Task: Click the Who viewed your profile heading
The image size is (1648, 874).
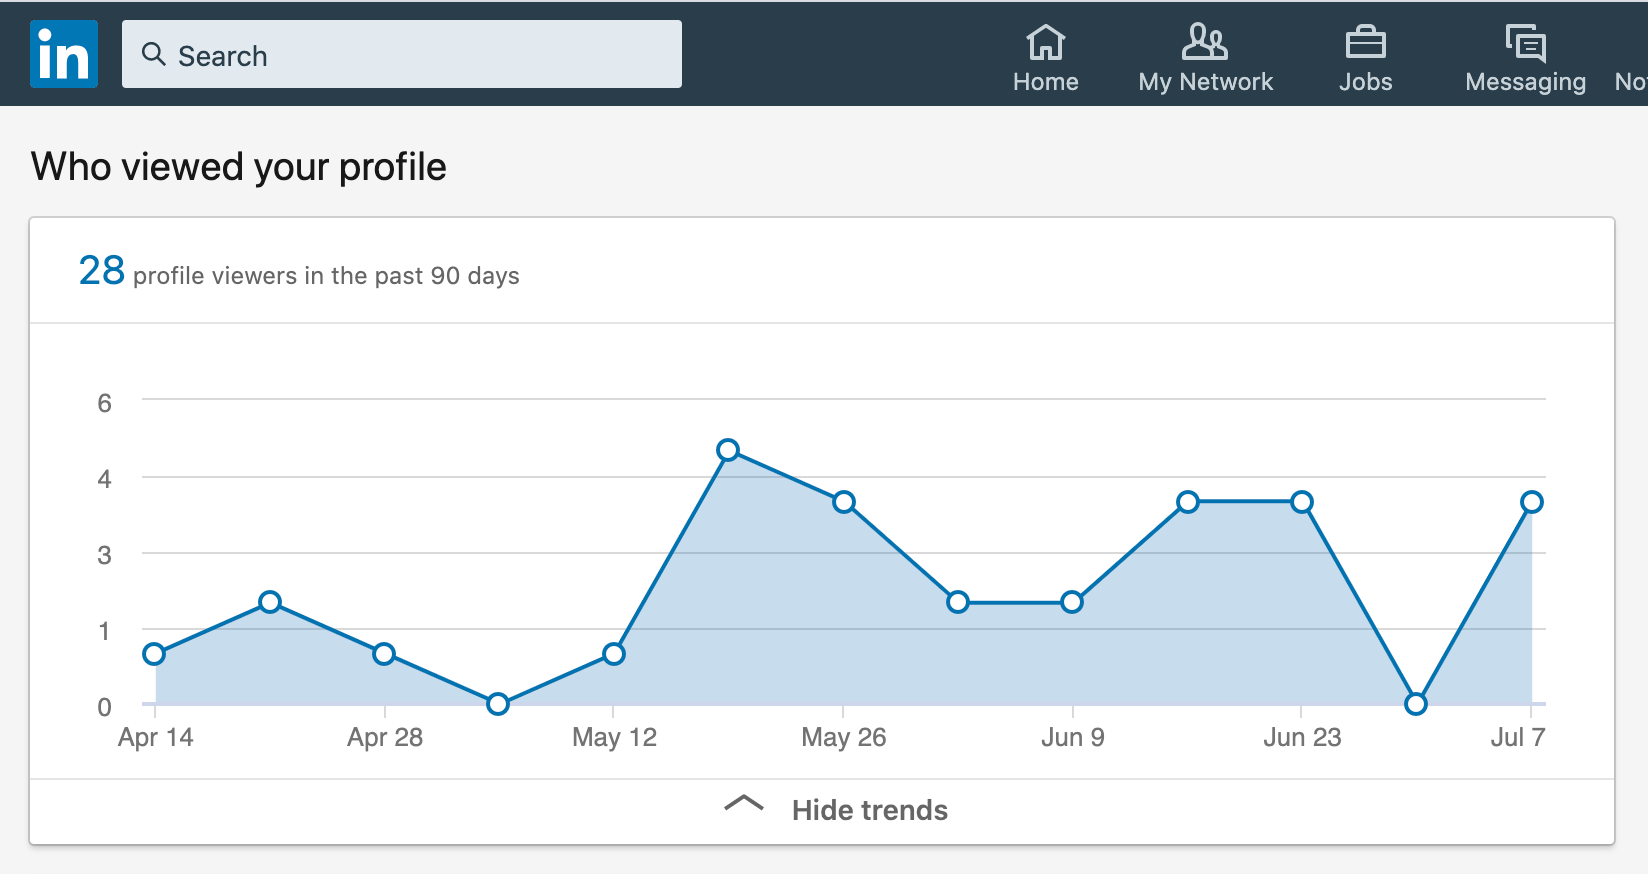Action: 239,167
